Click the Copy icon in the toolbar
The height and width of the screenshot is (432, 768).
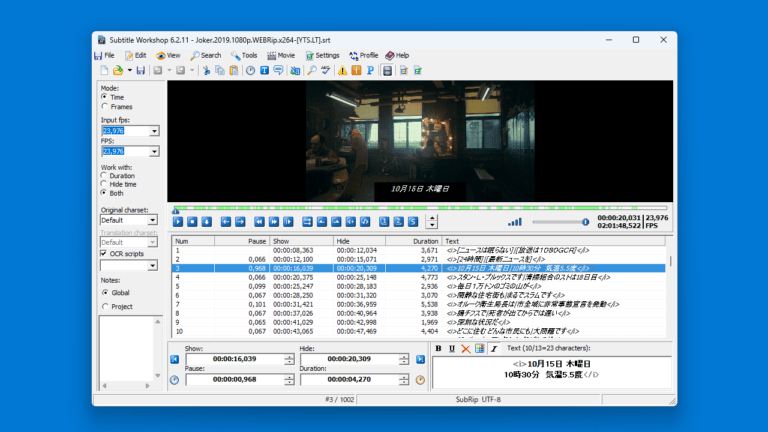coord(220,71)
